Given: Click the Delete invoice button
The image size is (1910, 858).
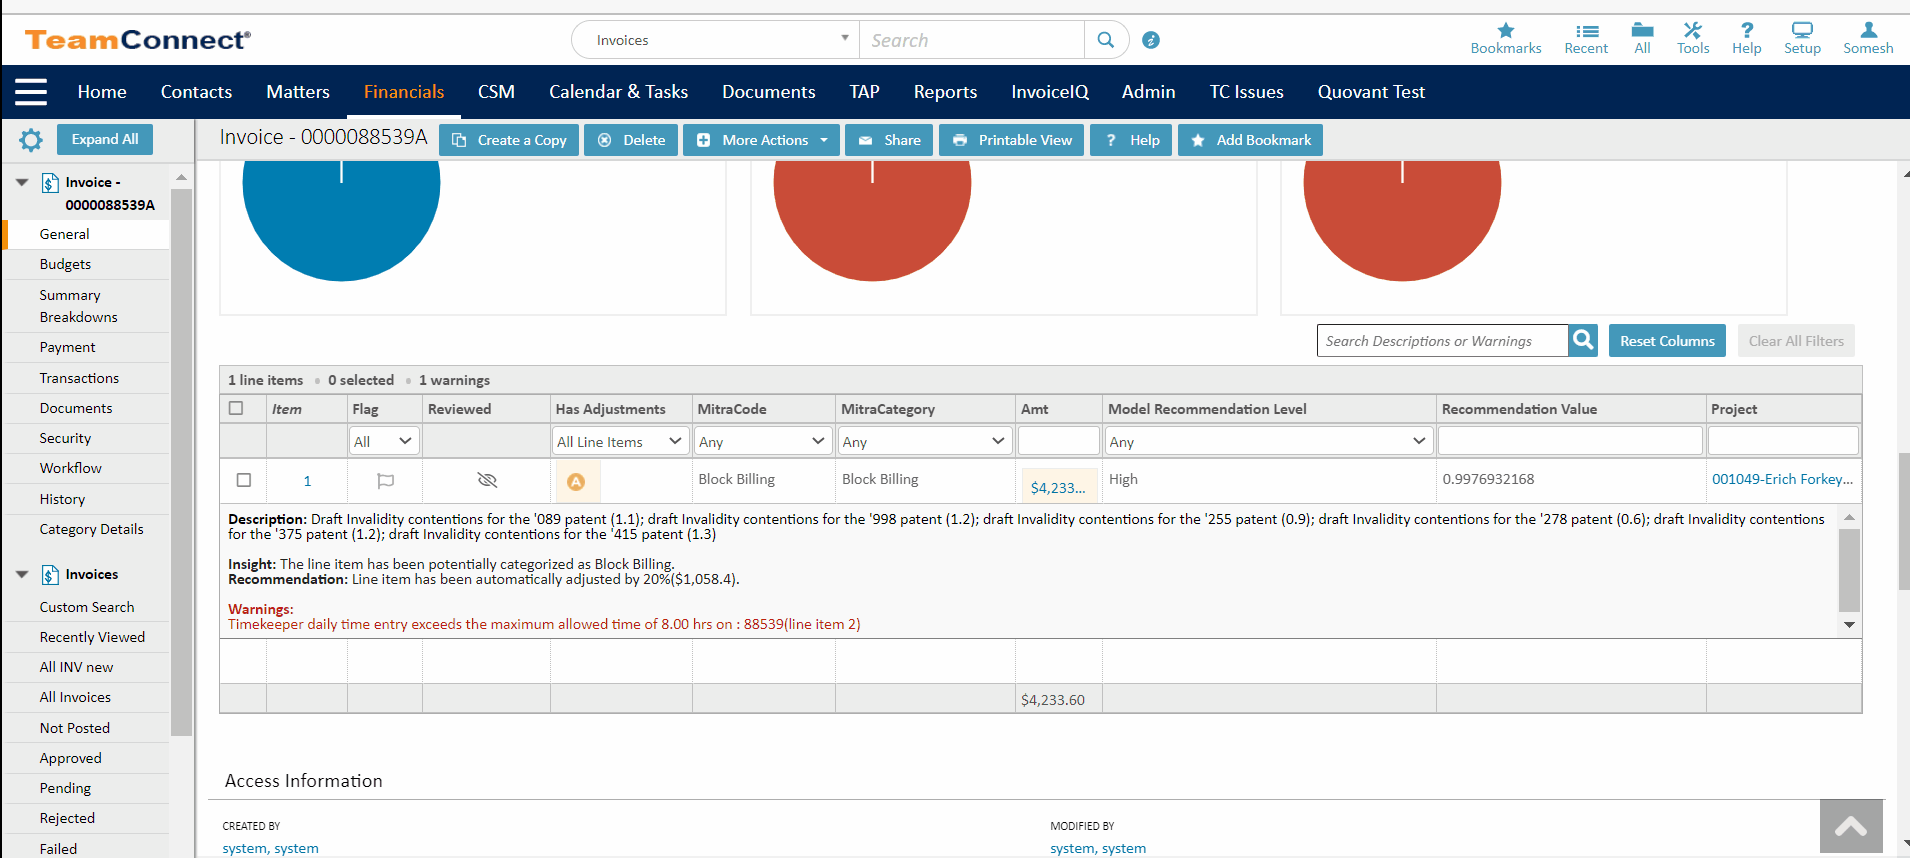Looking at the screenshot, I should (631, 140).
